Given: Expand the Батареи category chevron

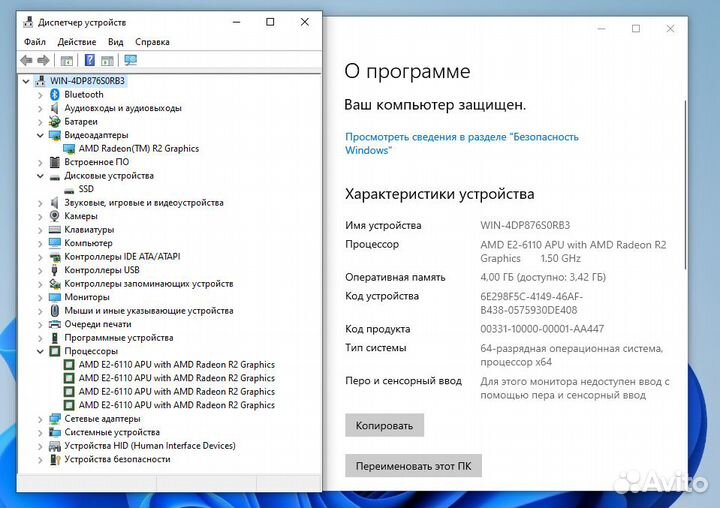Looking at the screenshot, I should (40, 122).
